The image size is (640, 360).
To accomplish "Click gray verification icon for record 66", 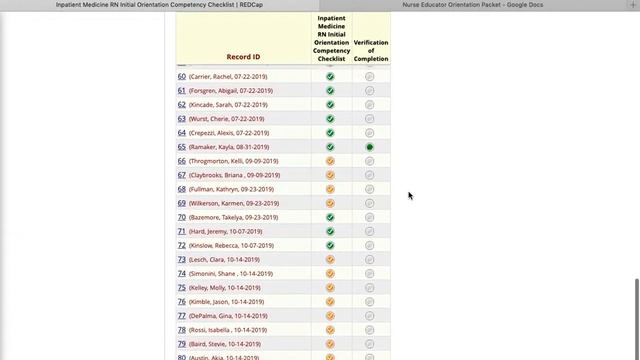I will pos(369,161).
